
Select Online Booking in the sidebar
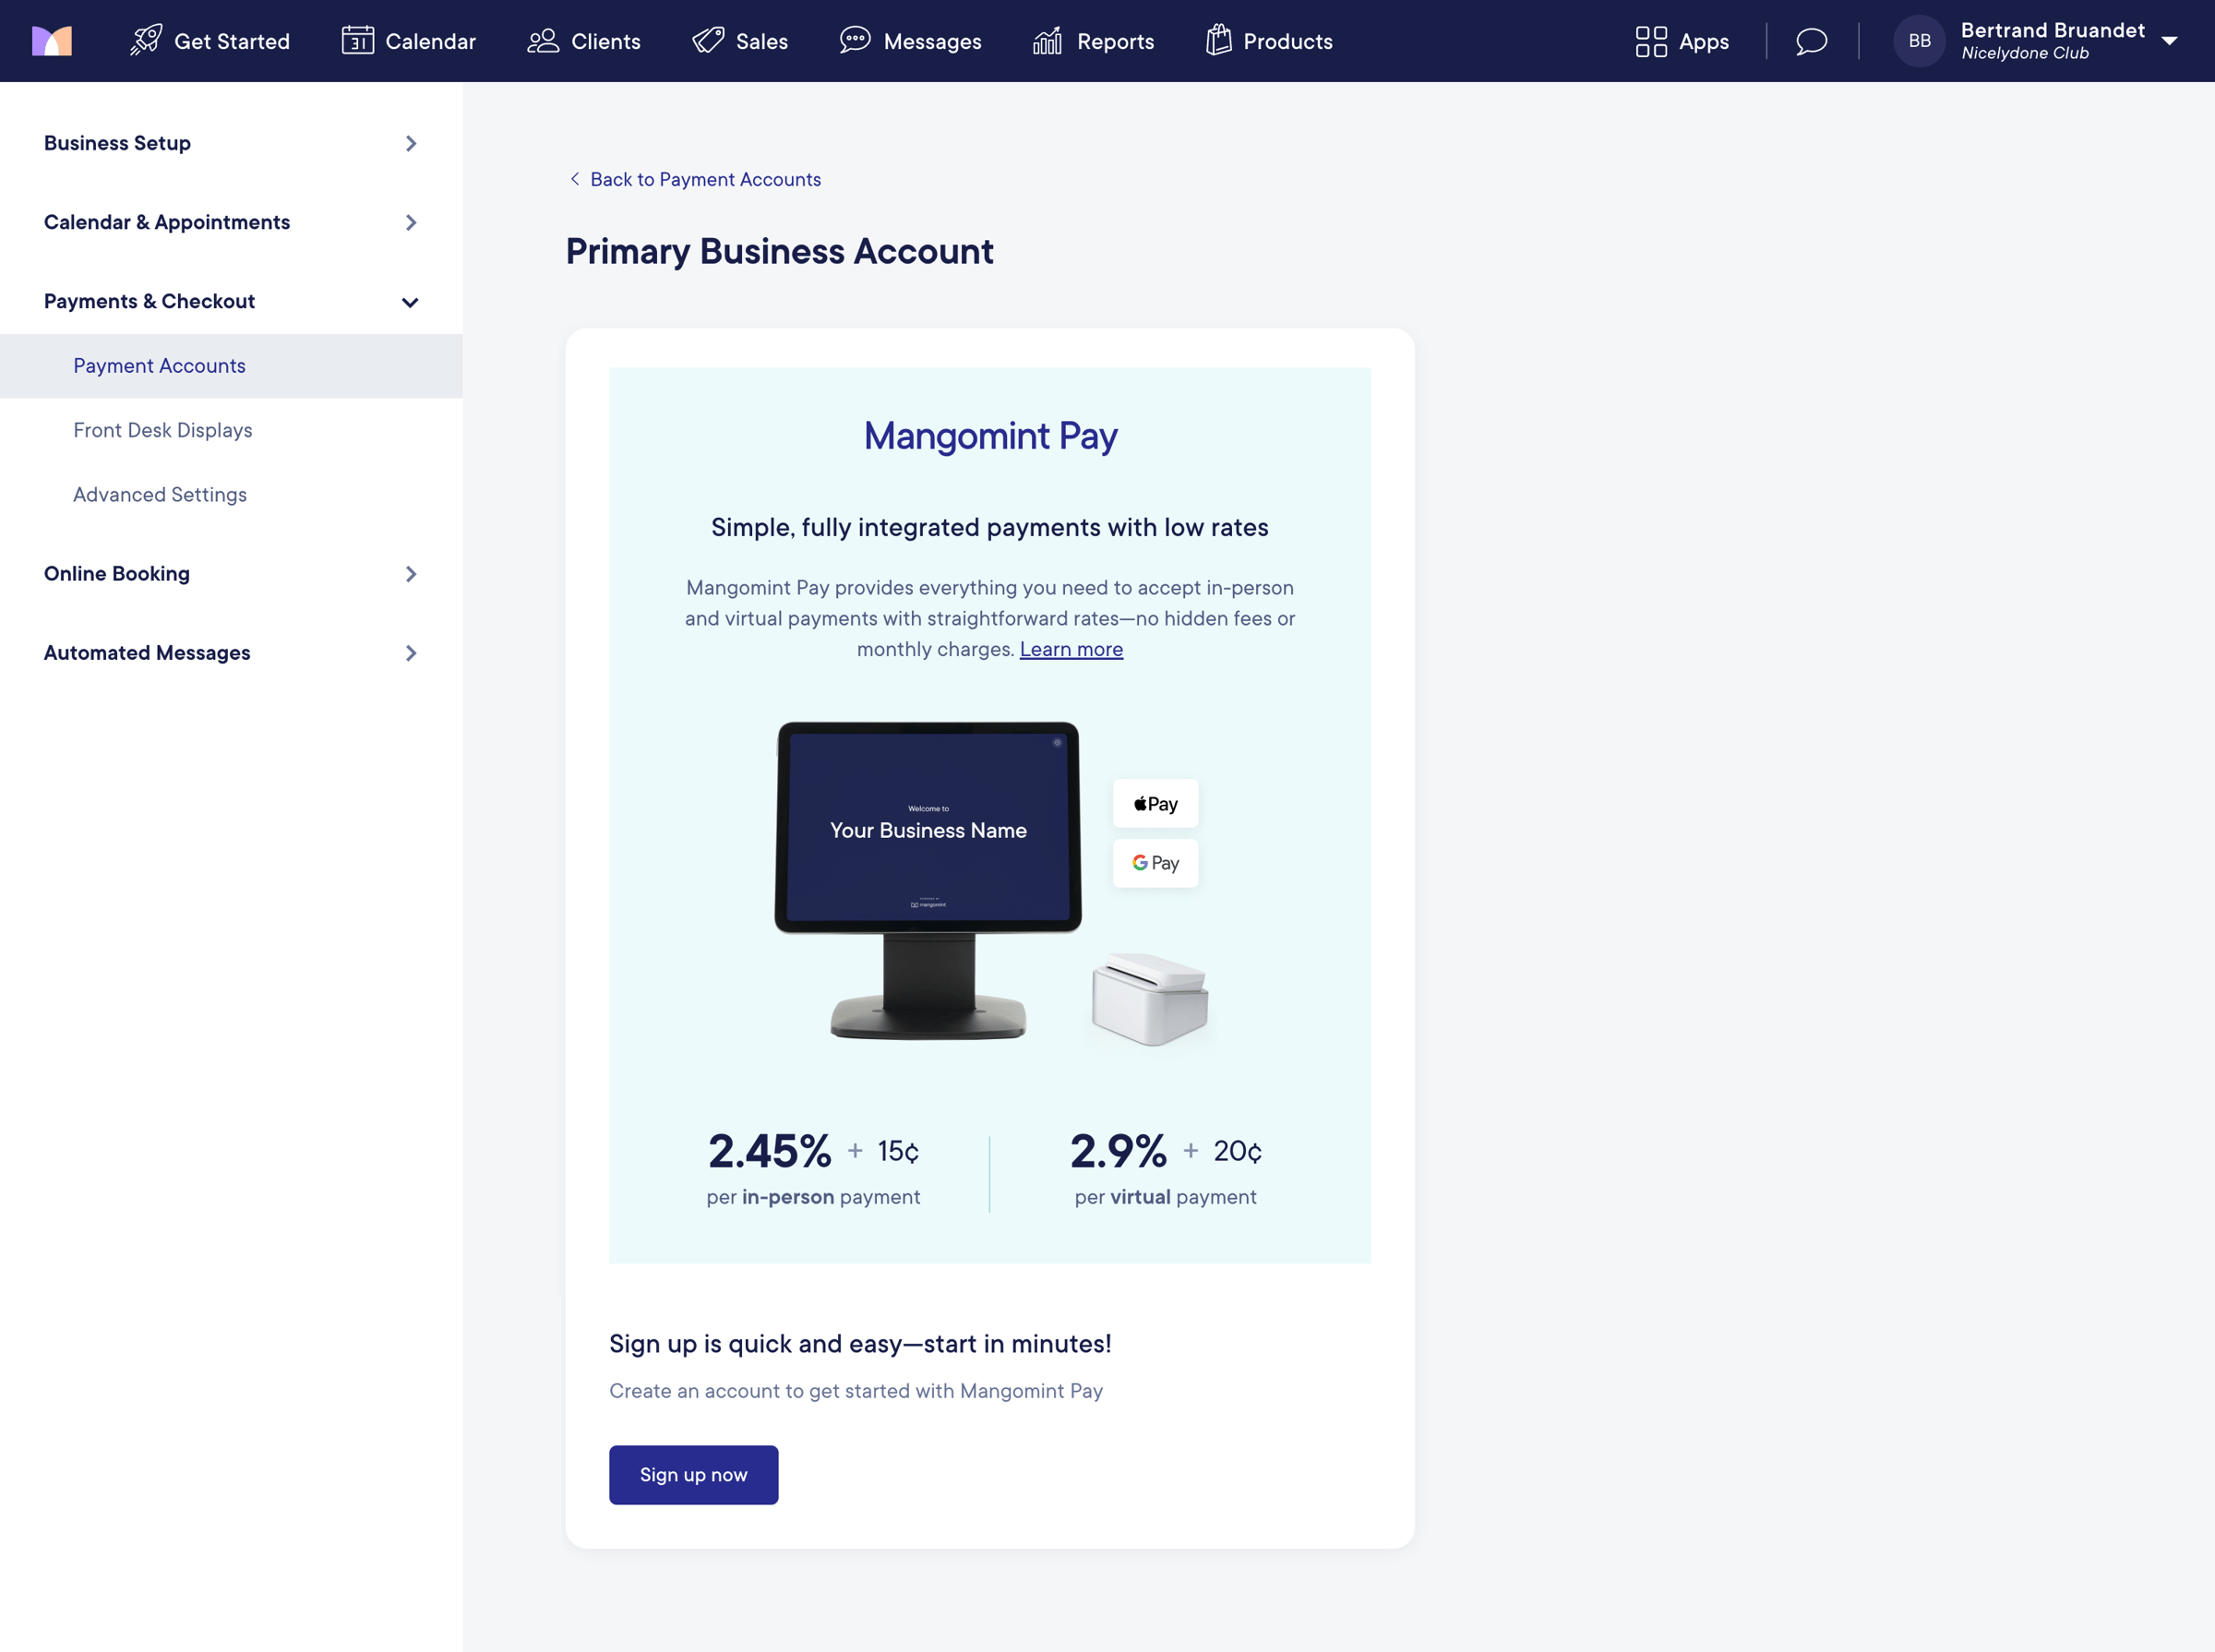click(117, 573)
